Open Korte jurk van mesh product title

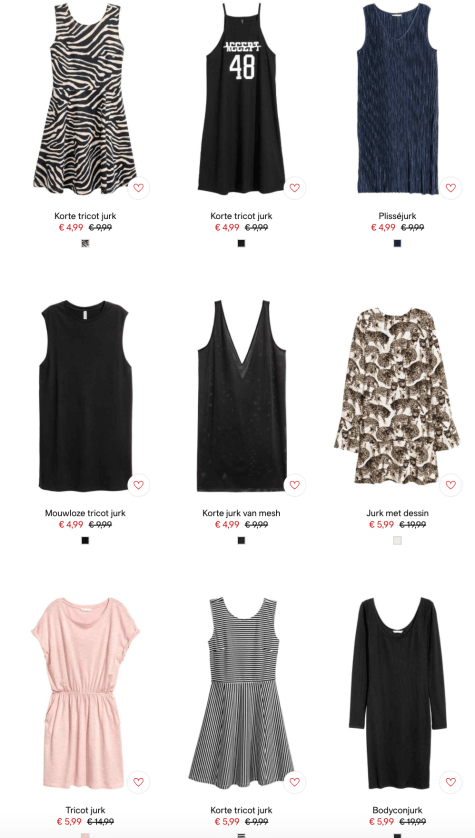click(241, 514)
